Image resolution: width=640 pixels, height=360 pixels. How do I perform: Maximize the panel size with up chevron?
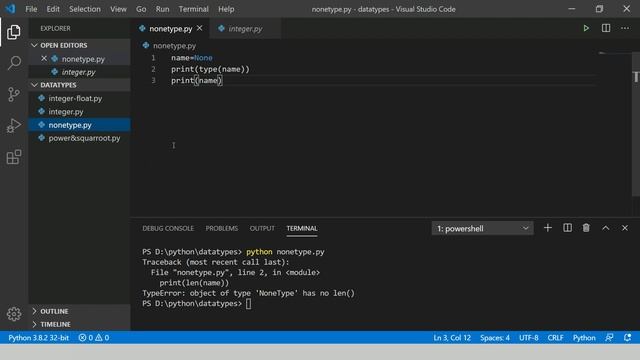(x=606, y=228)
